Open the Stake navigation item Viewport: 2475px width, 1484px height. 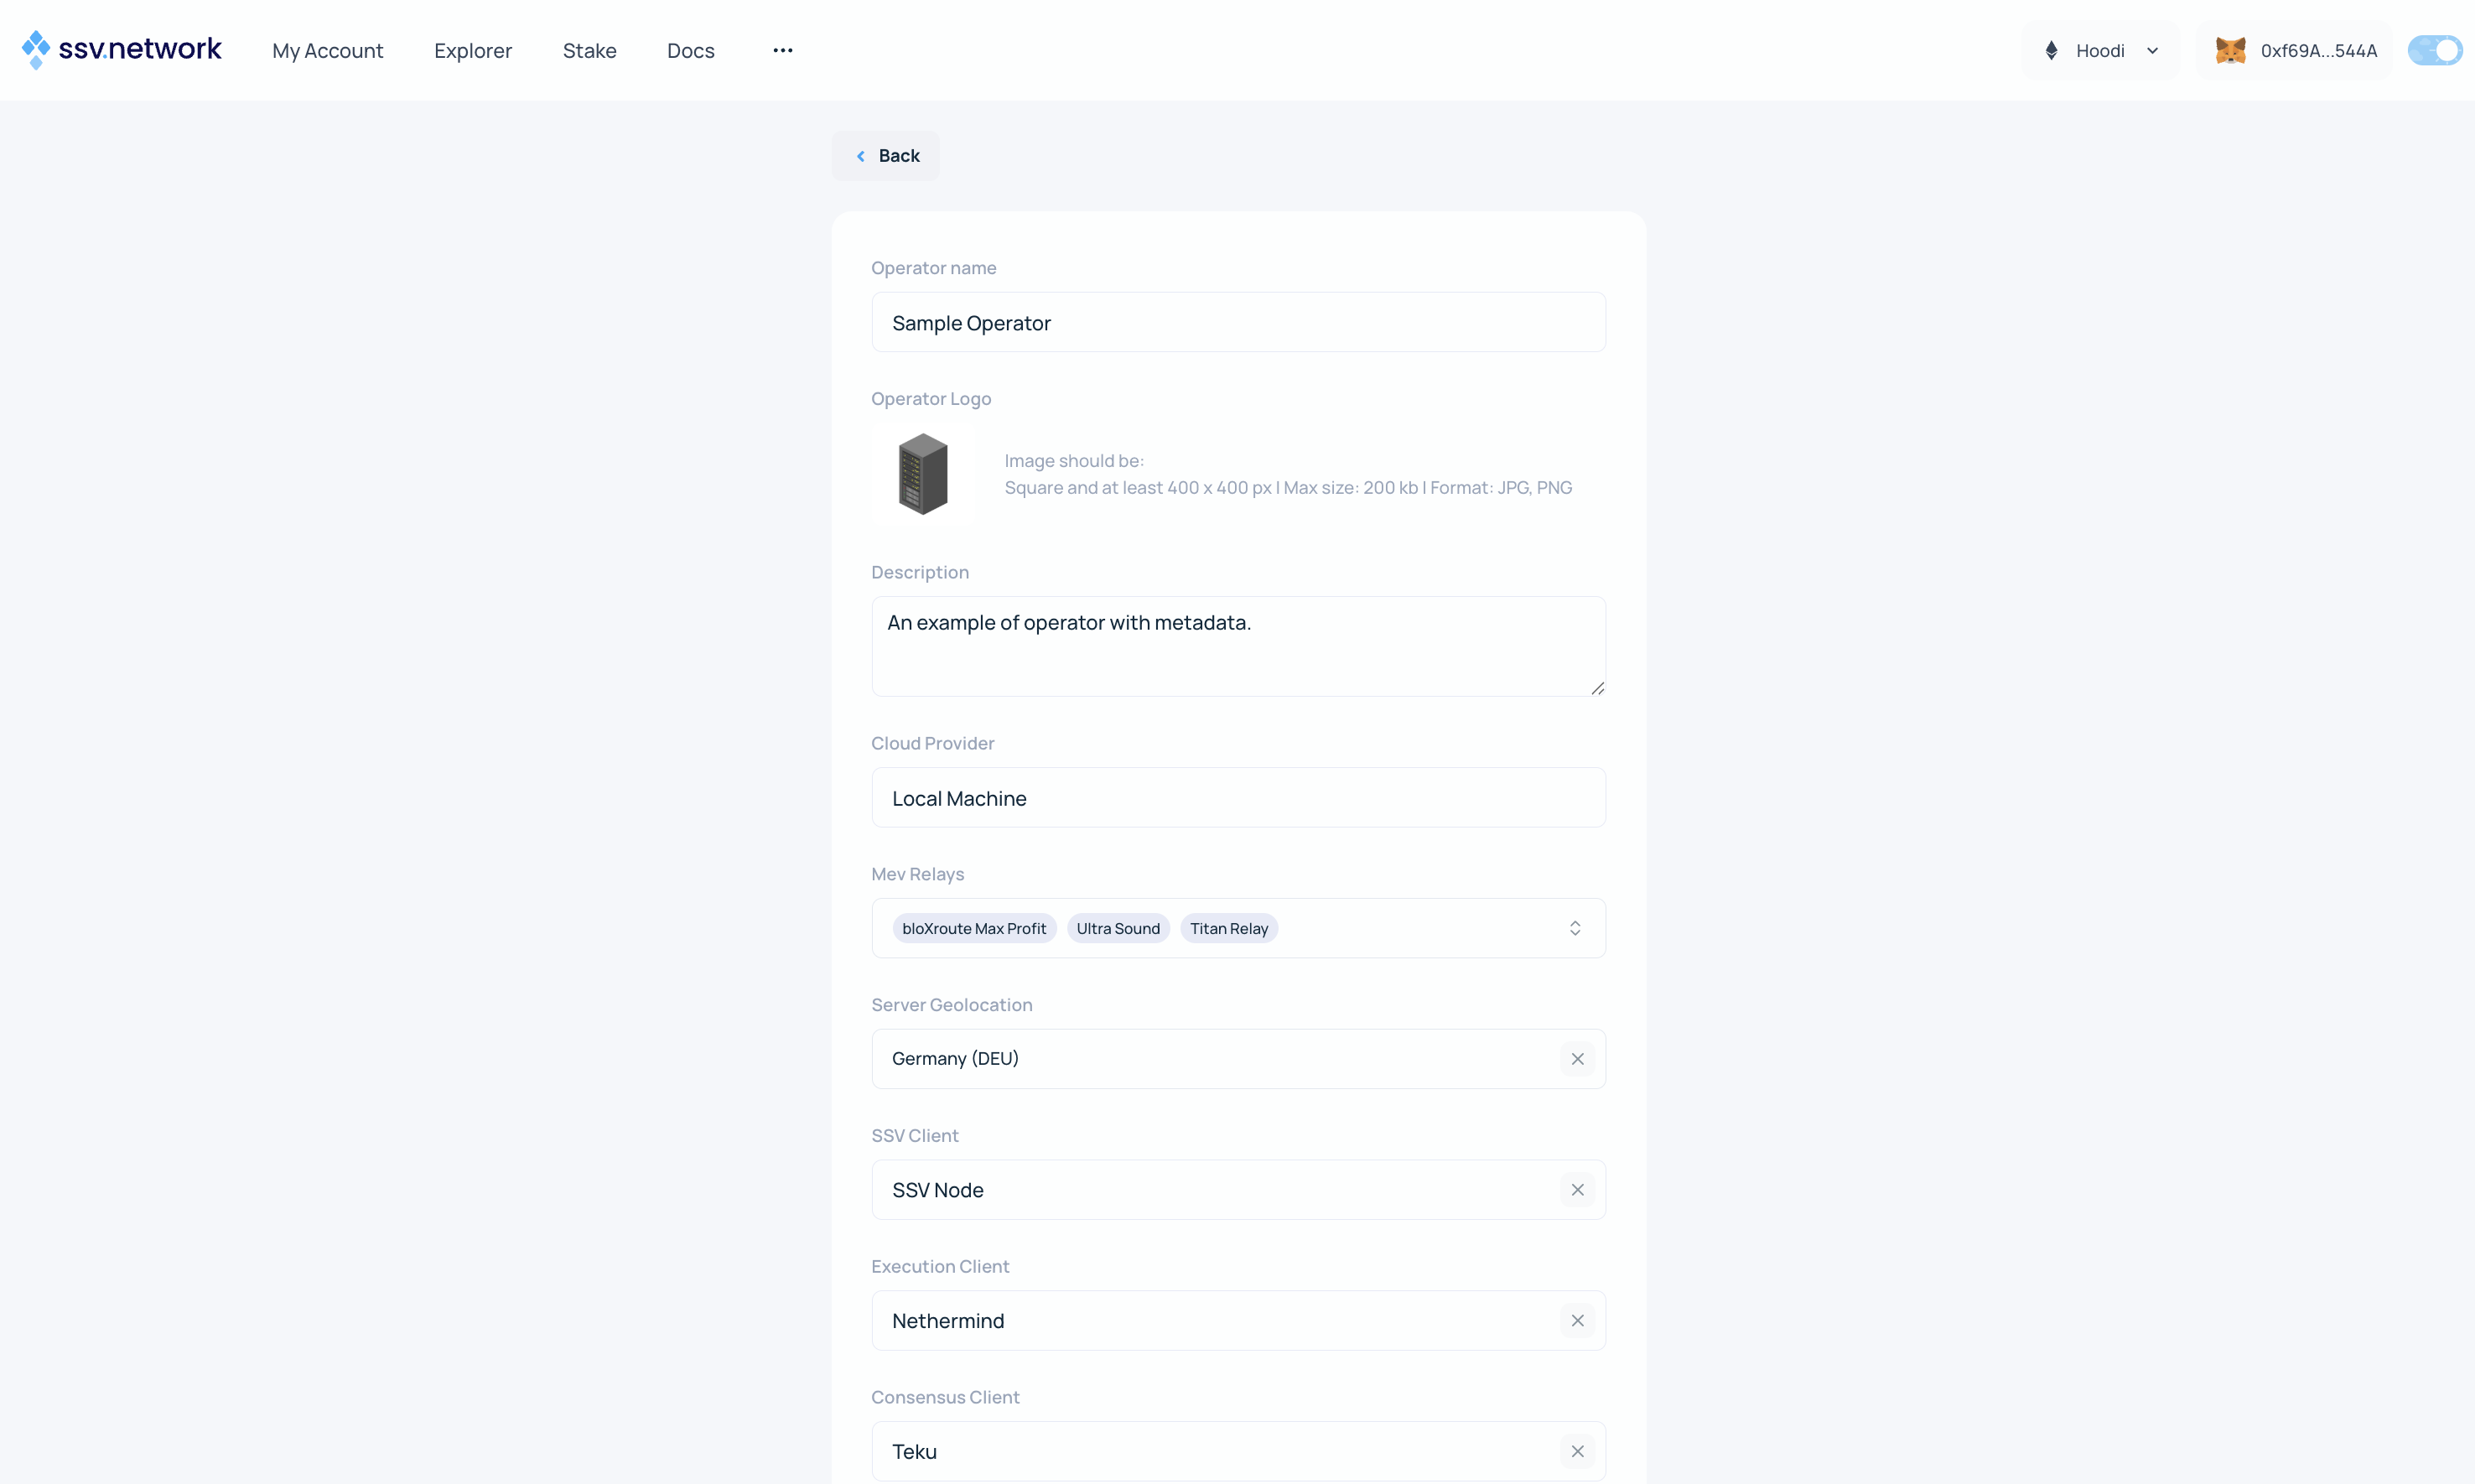coord(589,50)
